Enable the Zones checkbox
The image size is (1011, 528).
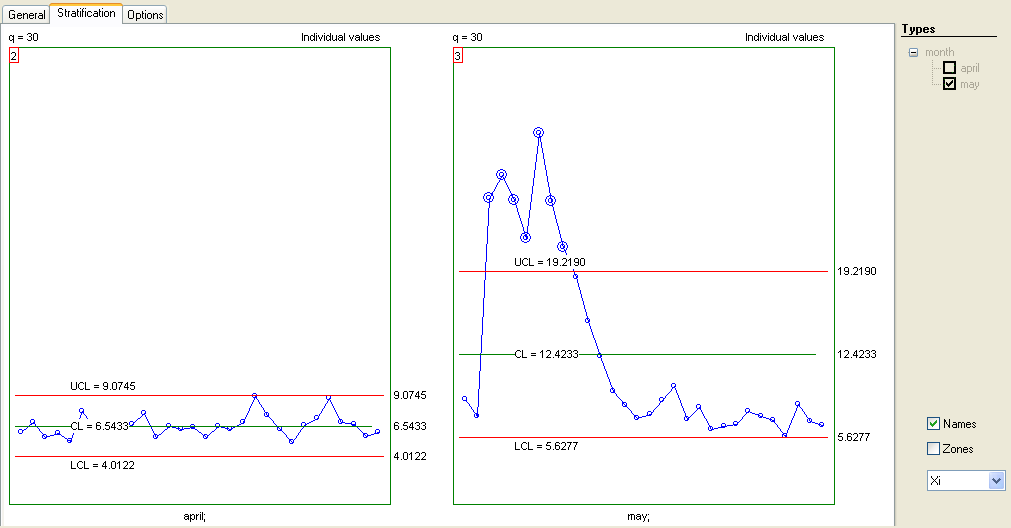934,449
